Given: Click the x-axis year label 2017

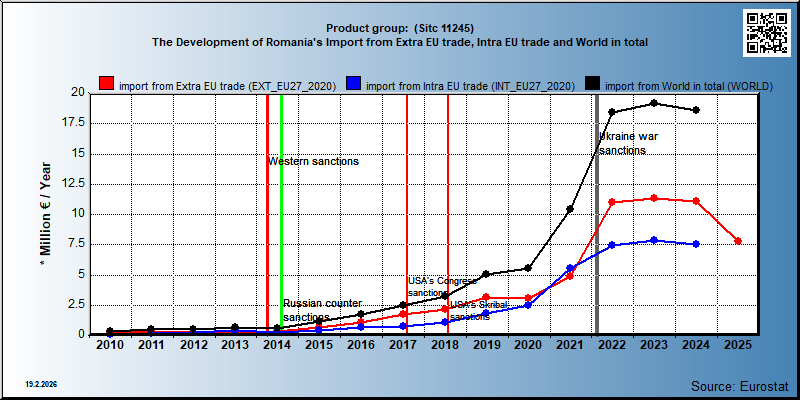Looking at the screenshot, I should 403,345.
